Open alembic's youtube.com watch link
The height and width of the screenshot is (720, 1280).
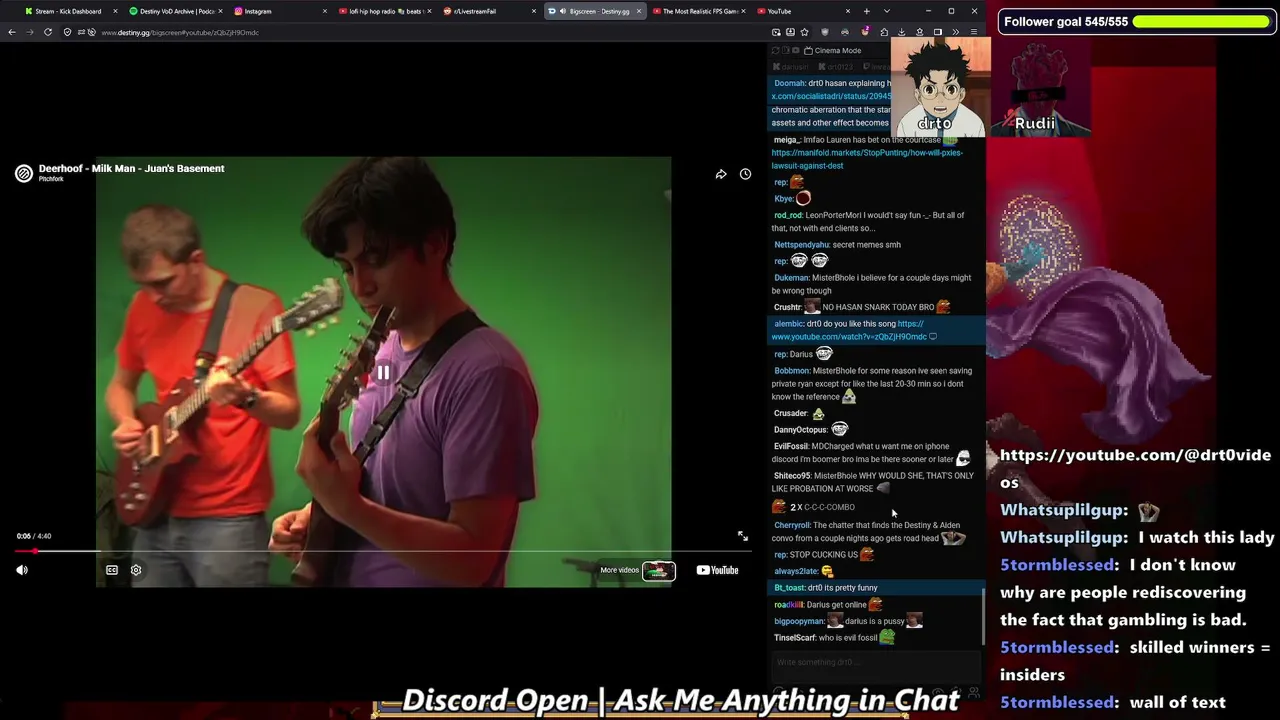(x=851, y=330)
